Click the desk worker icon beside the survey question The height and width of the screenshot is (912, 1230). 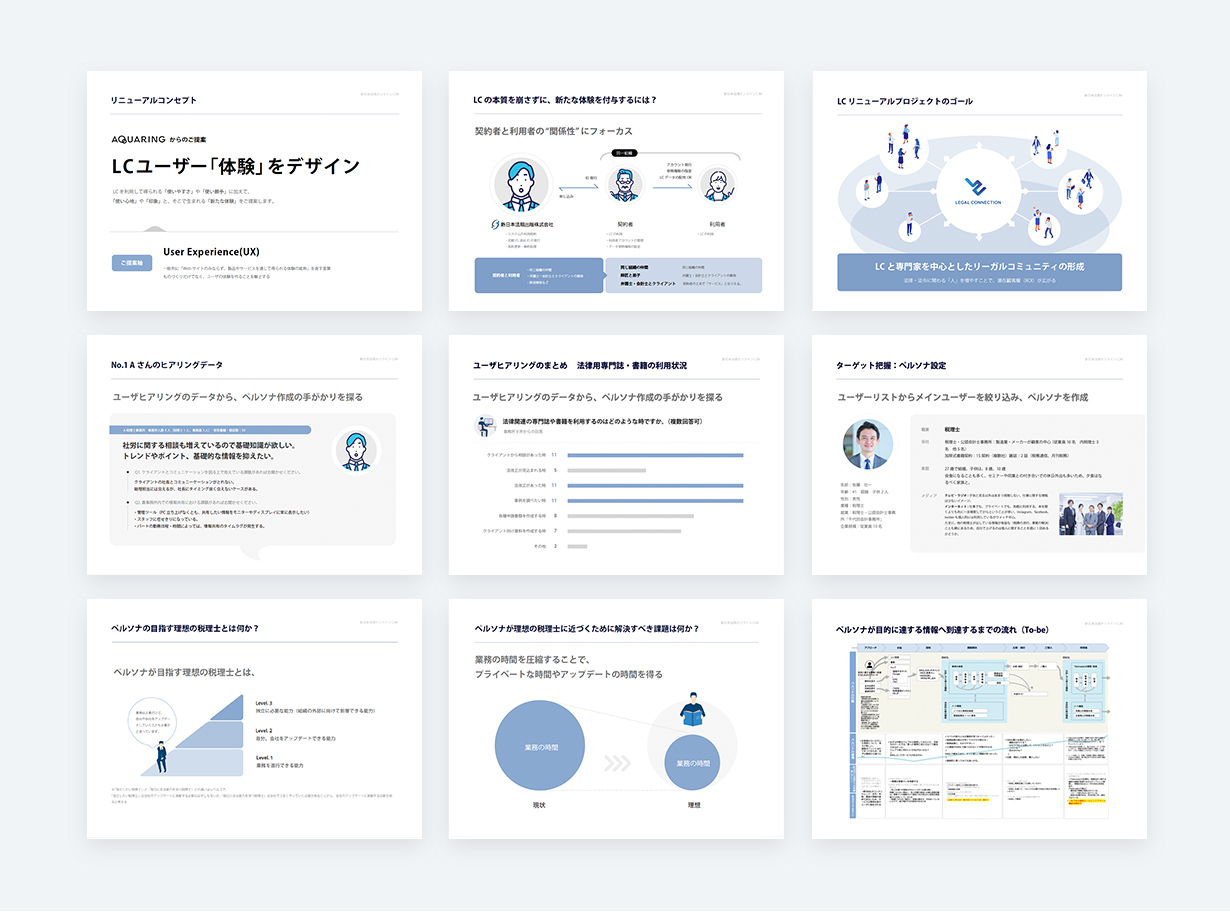[485, 427]
